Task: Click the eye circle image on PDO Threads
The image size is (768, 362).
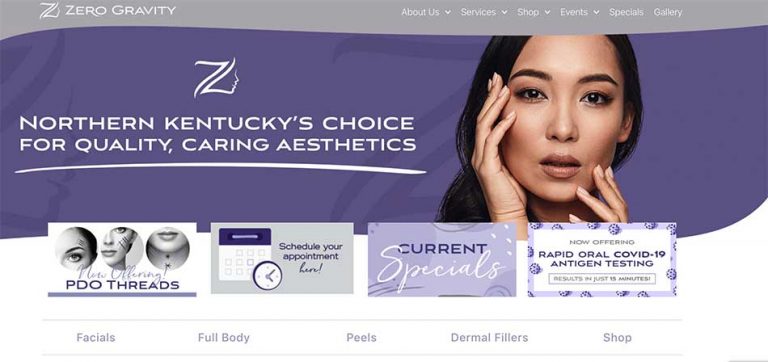Action: (x=76, y=249)
